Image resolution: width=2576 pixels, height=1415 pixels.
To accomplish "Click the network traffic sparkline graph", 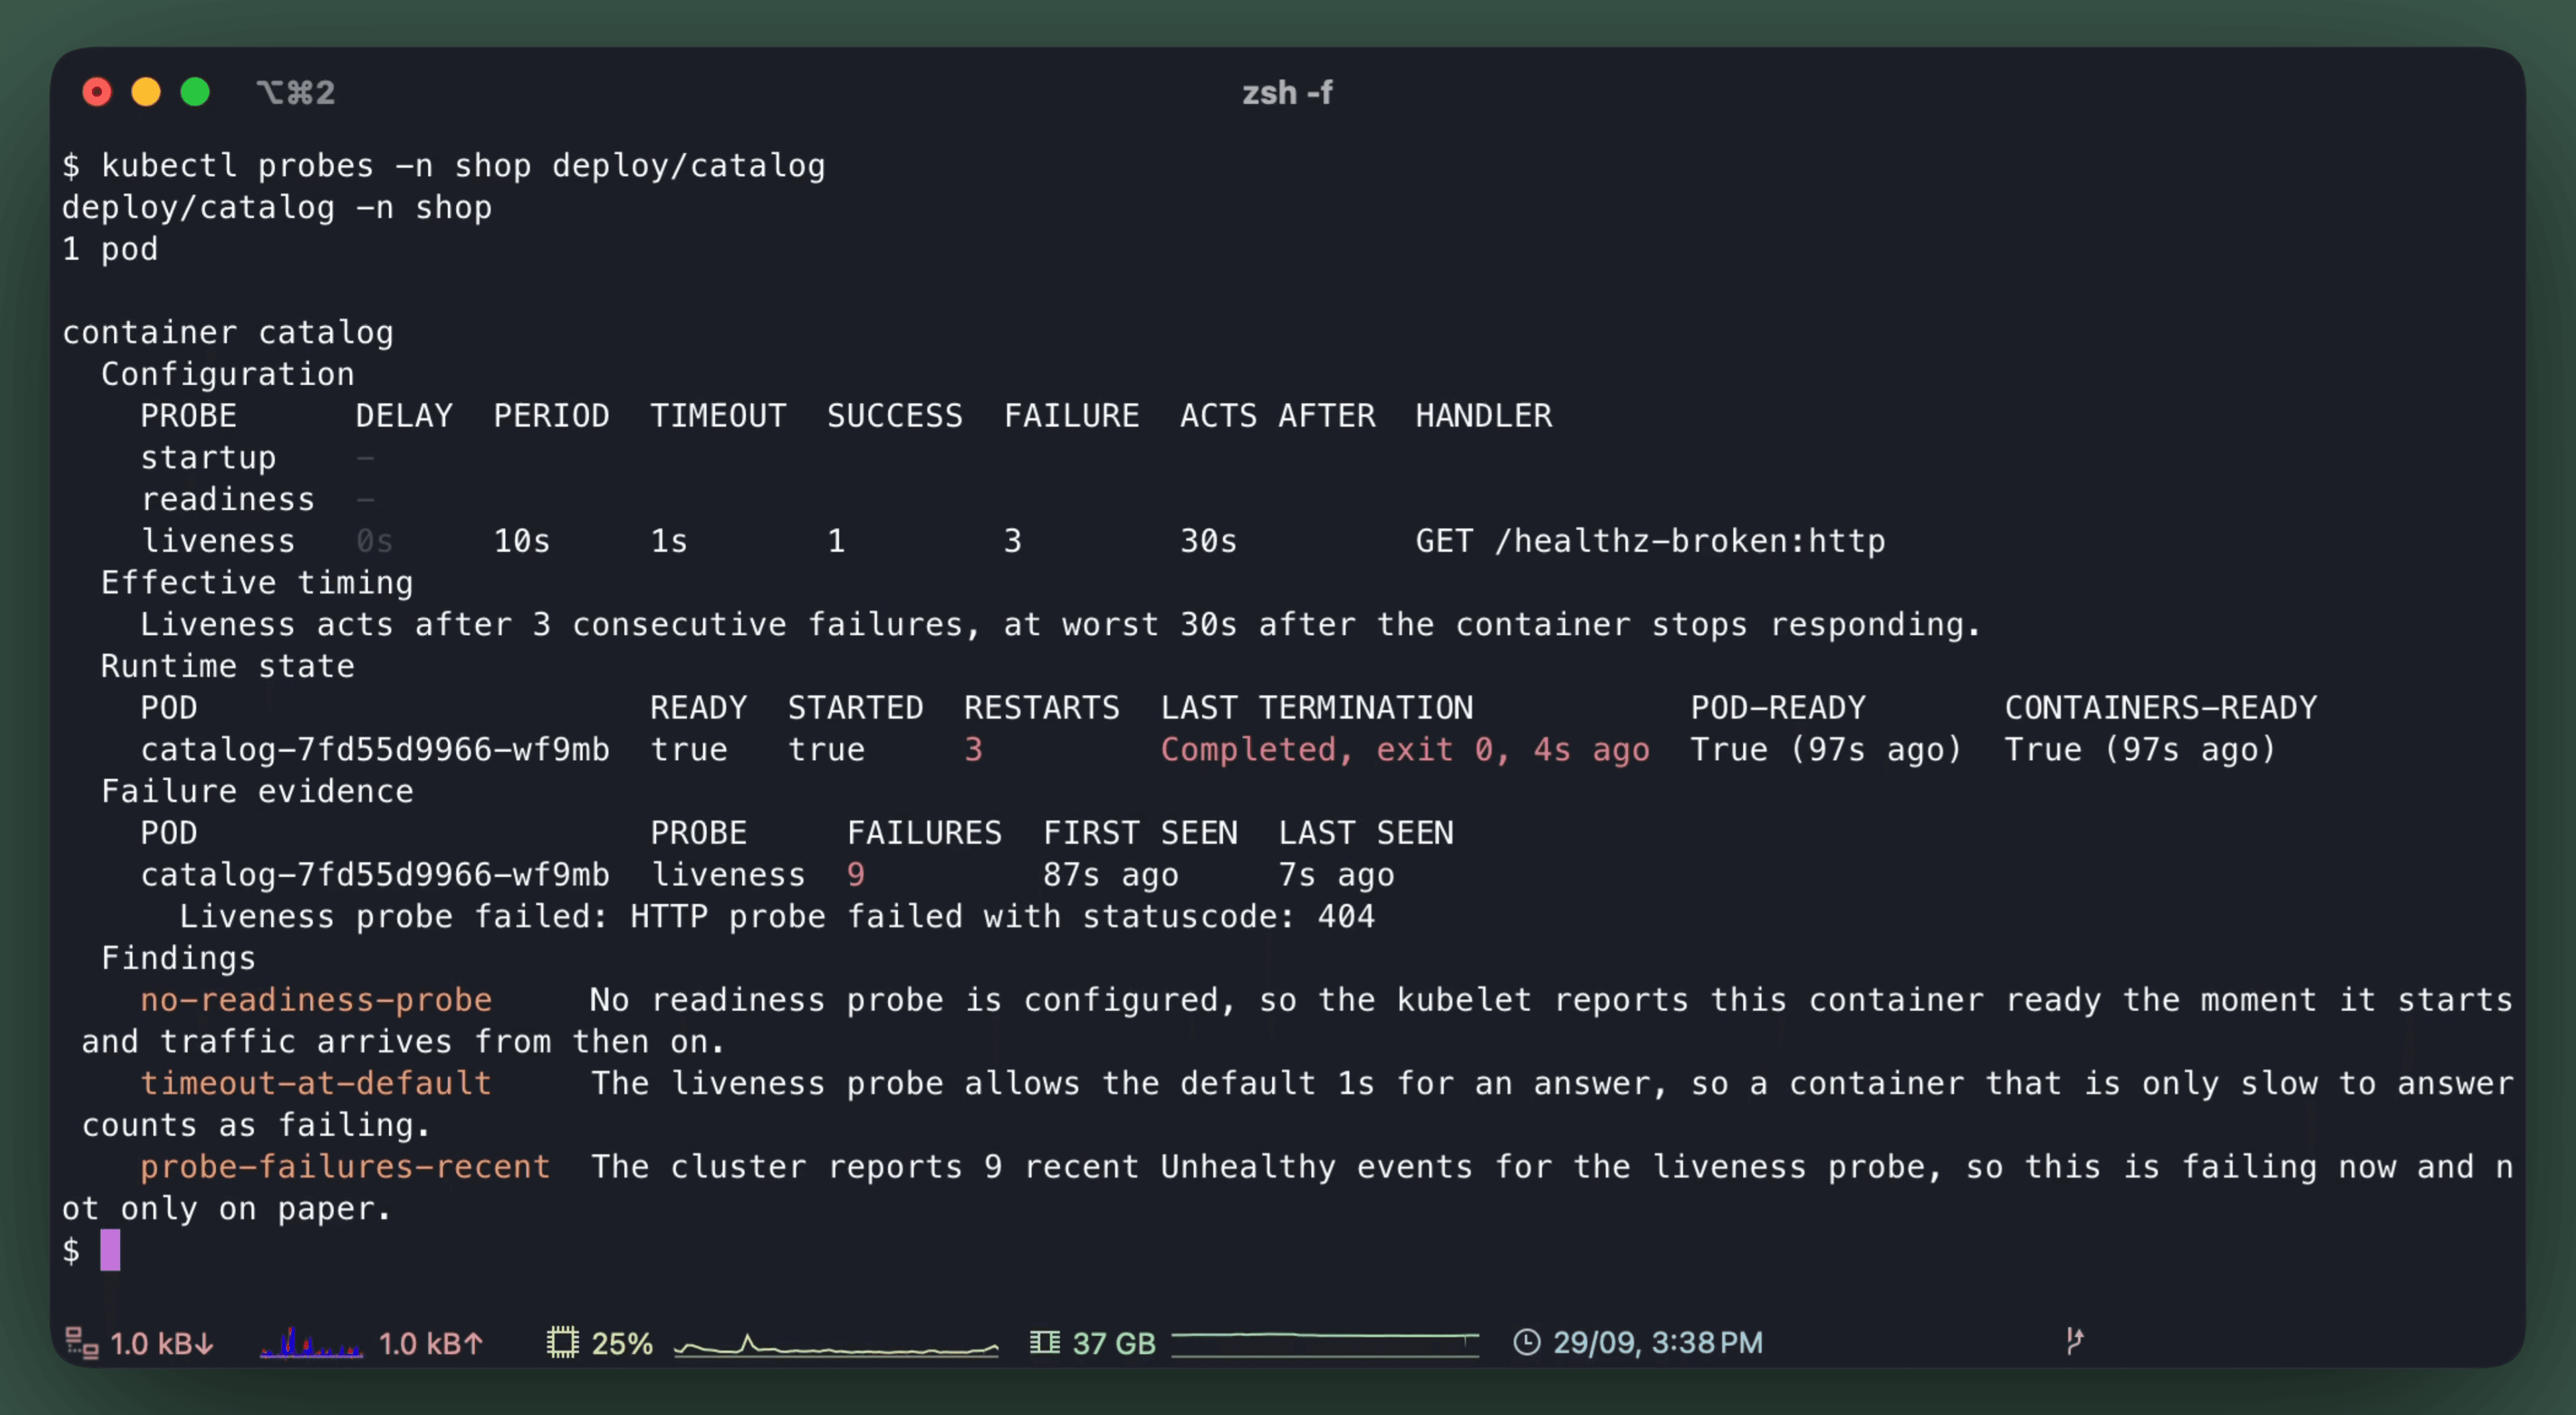I will click(311, 1343).
